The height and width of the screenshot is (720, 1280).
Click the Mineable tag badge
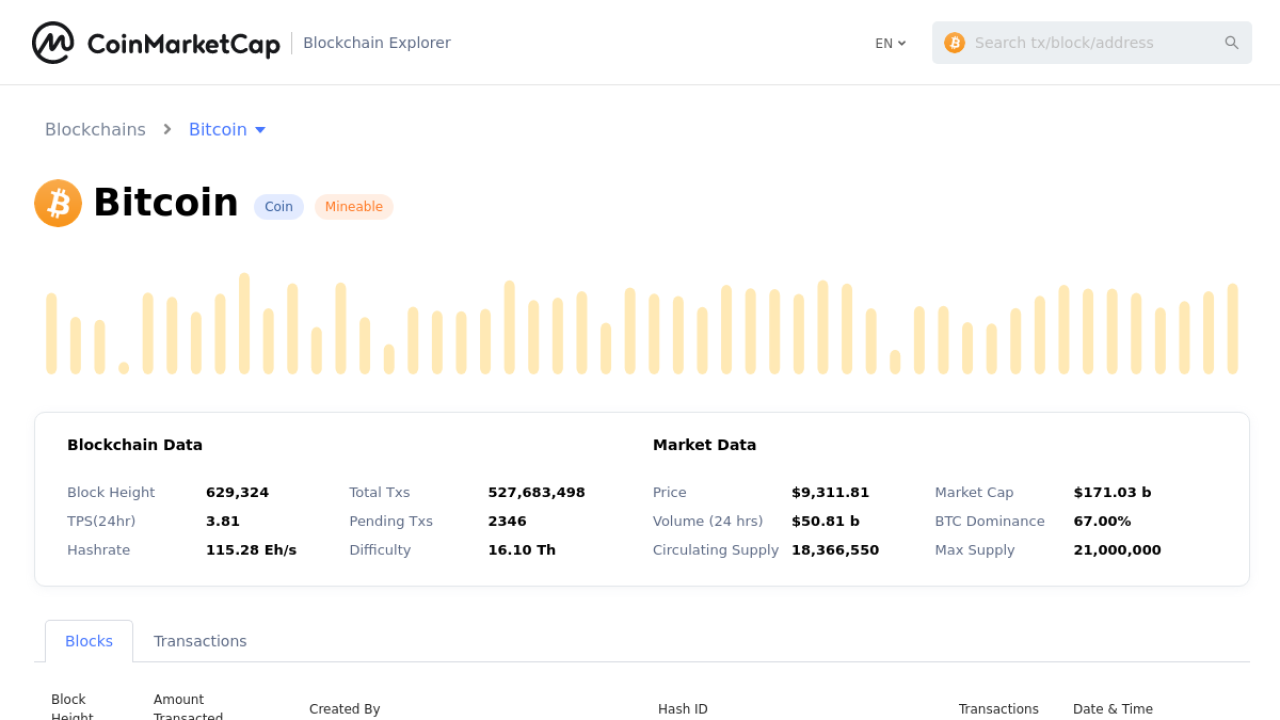354,207
